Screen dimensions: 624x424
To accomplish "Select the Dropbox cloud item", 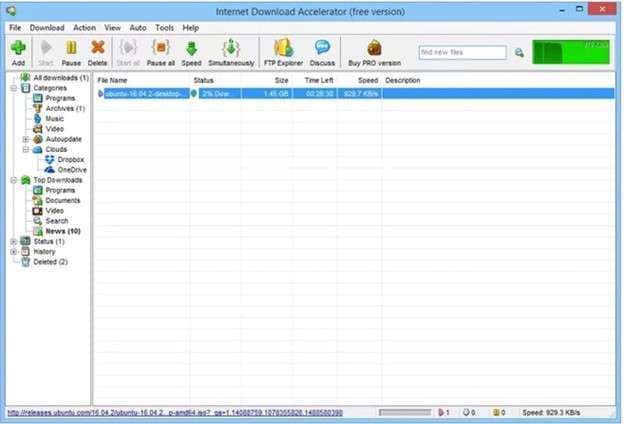I will [71, 160].
